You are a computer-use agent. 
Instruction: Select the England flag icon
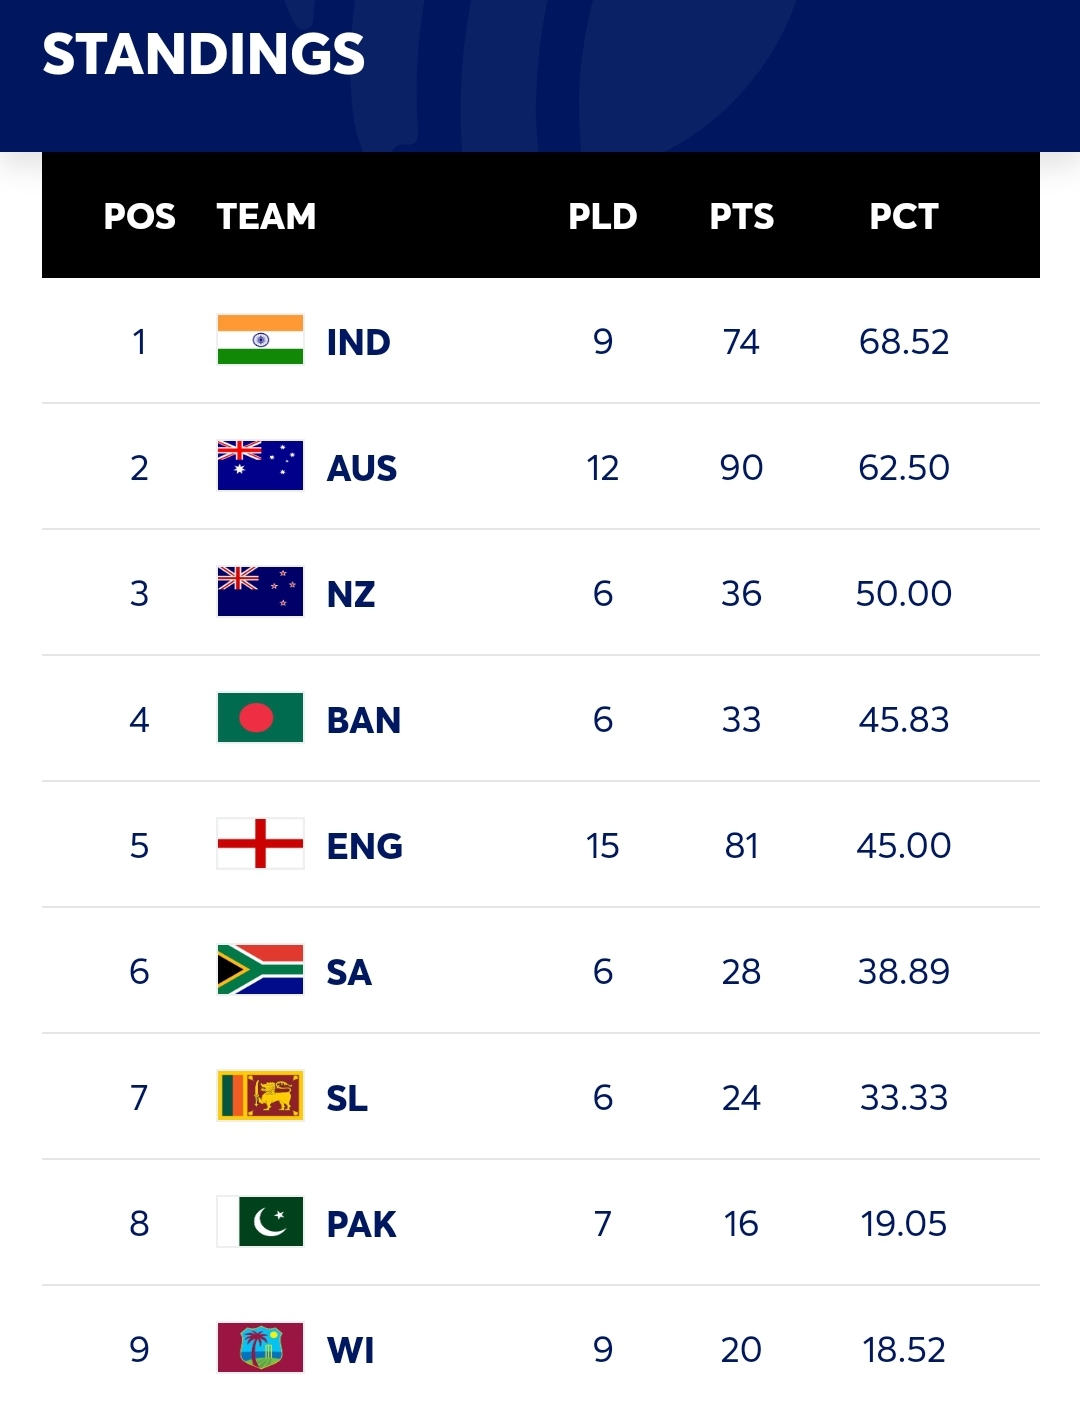[x=260, y=844]
